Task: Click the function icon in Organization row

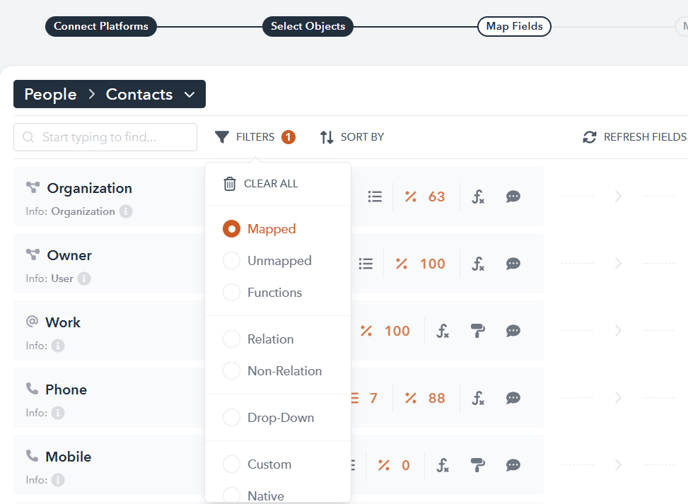Action: pyautogui.click(x=478, y=197)
